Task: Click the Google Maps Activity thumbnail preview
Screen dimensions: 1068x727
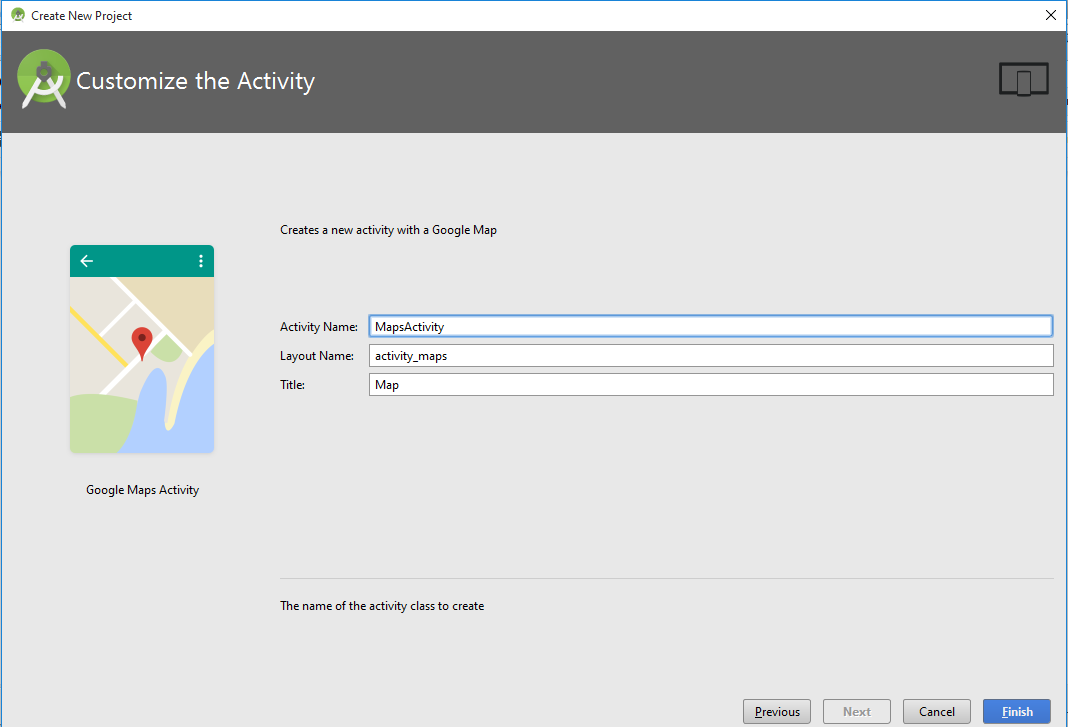Action: (x=142, y=349)
